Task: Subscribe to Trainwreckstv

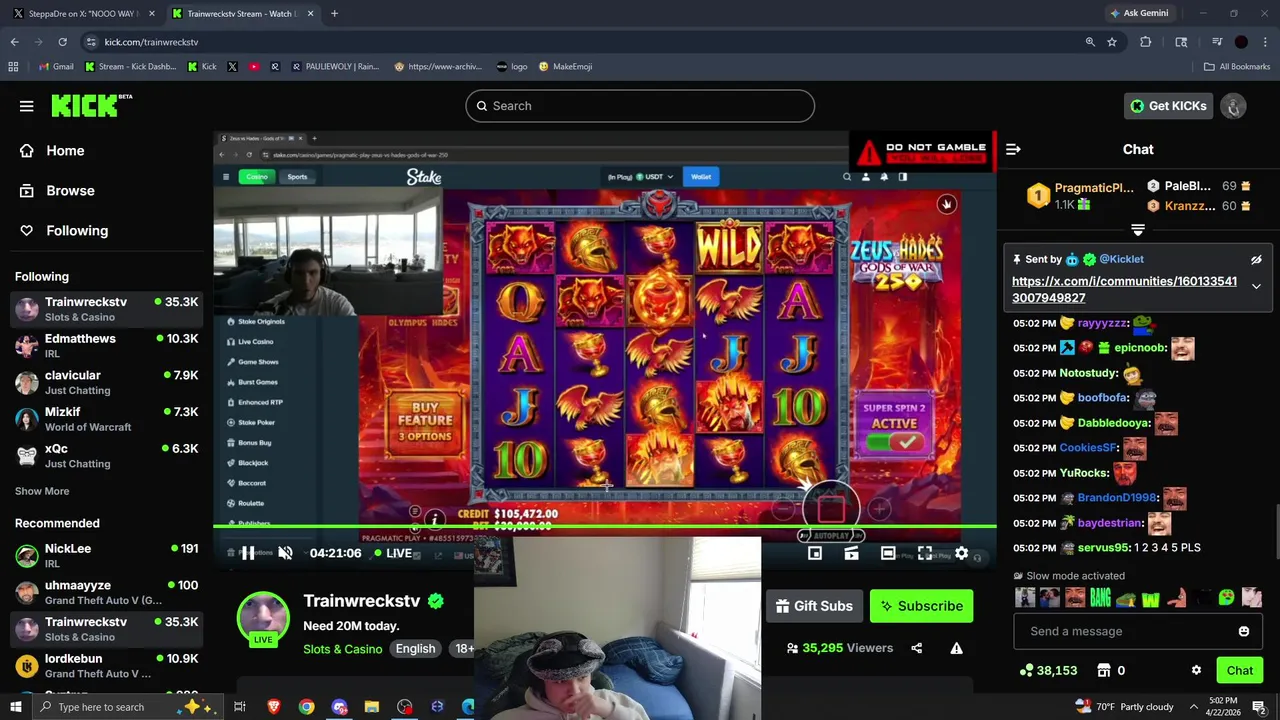Action: pyautogui.click(x=921, y=606)
